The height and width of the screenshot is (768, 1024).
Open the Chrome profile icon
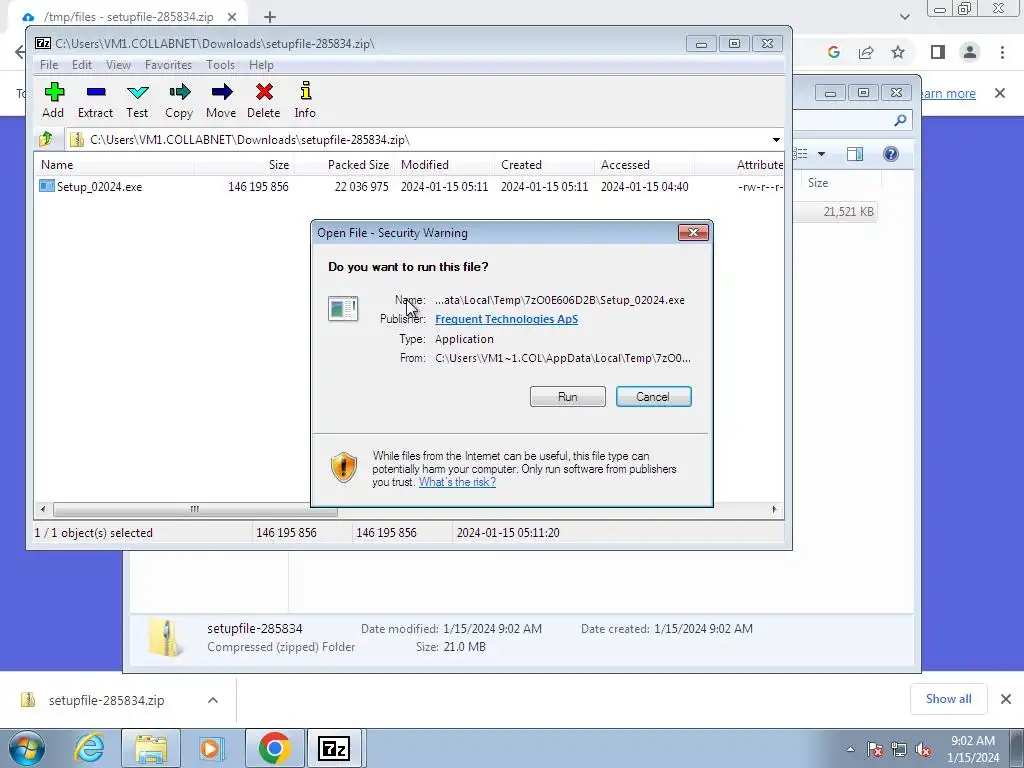pos(970,52)
